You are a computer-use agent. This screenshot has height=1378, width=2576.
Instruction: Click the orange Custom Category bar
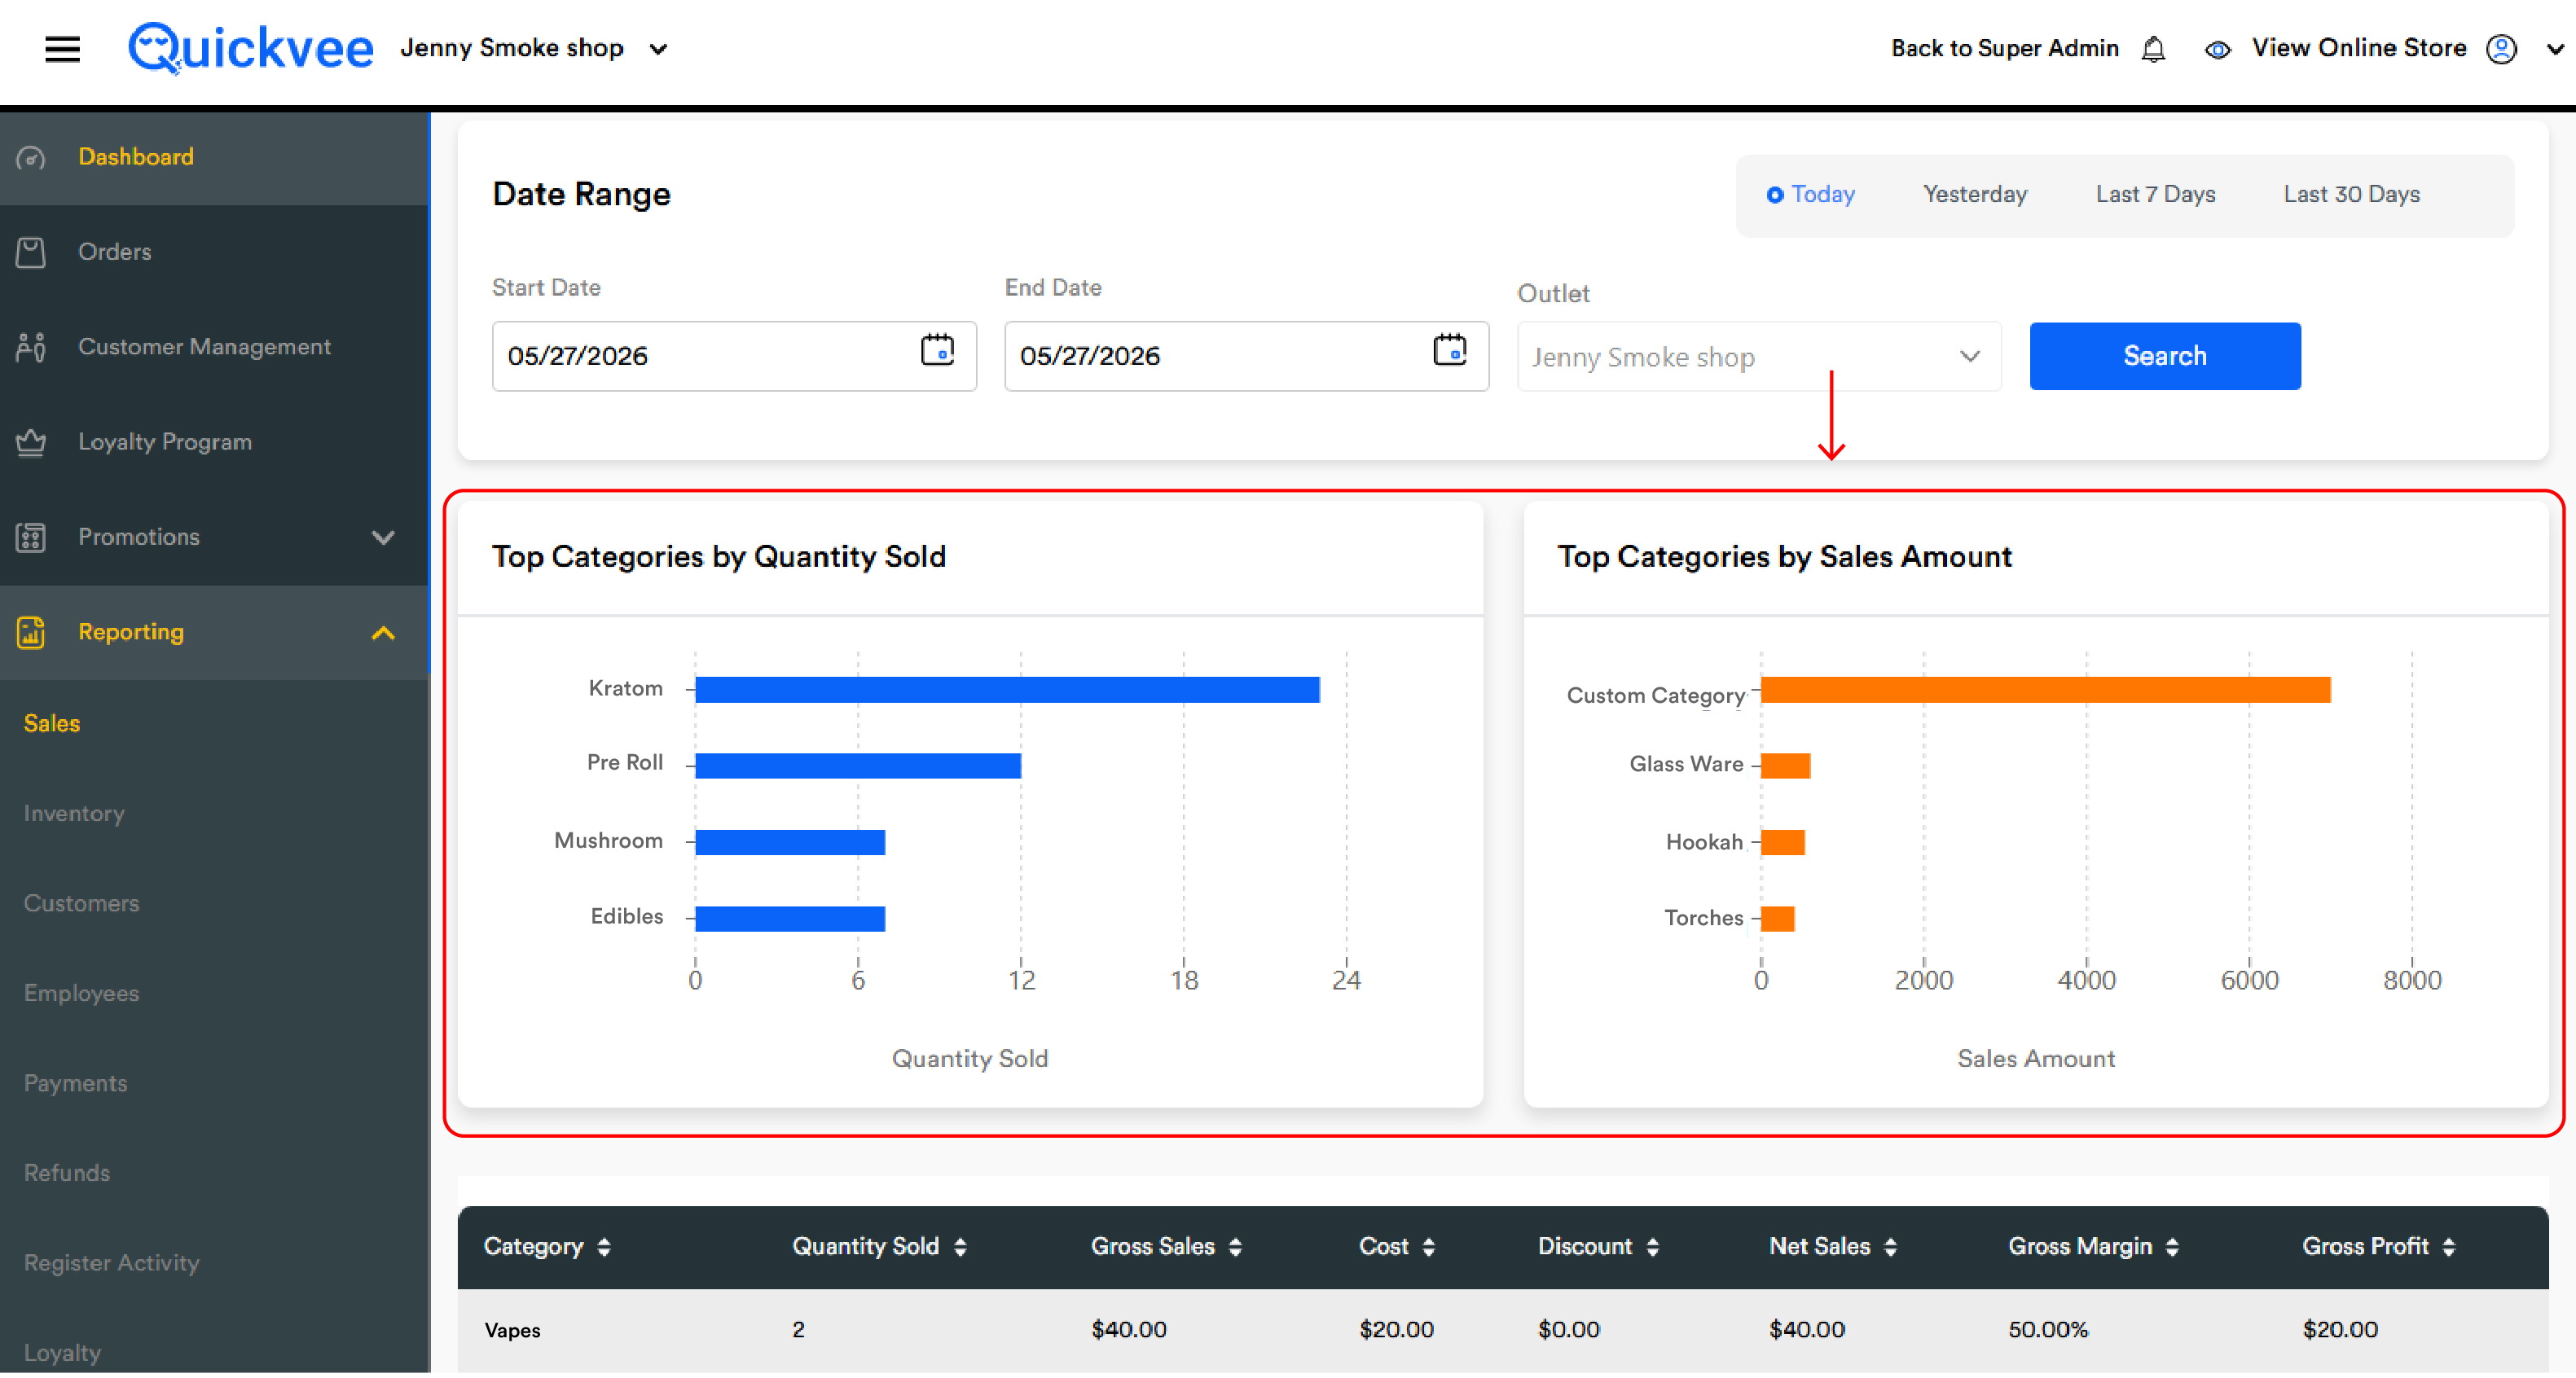coord(2045,690)
